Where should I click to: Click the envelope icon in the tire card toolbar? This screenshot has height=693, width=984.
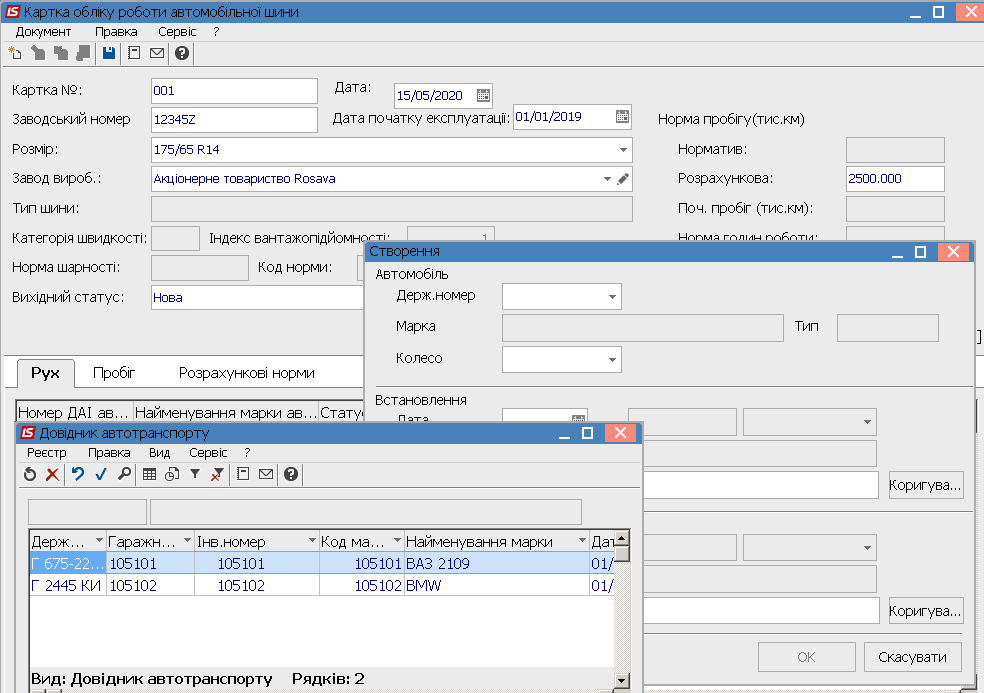point(157,53)
